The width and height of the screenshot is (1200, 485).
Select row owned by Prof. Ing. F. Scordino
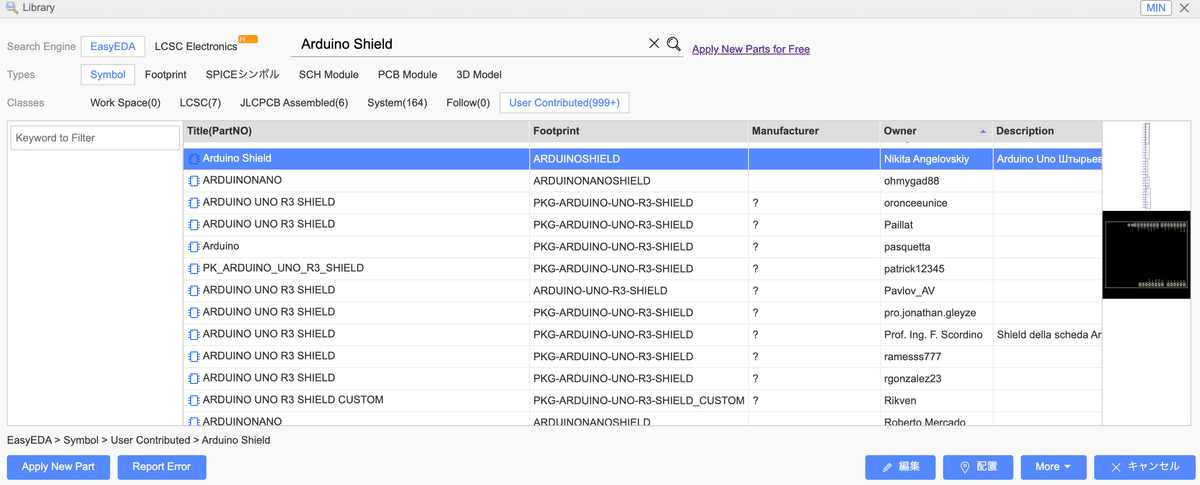pos(642,335)
